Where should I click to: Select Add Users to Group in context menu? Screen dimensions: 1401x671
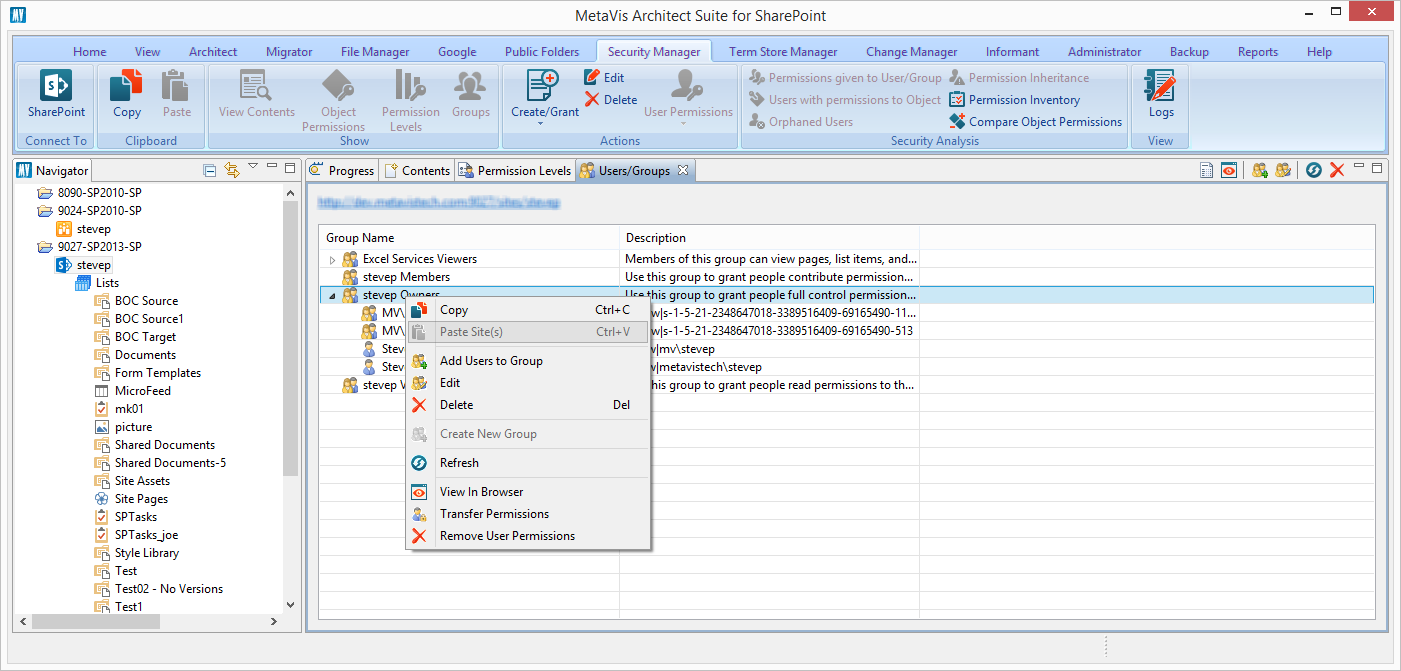491,361
